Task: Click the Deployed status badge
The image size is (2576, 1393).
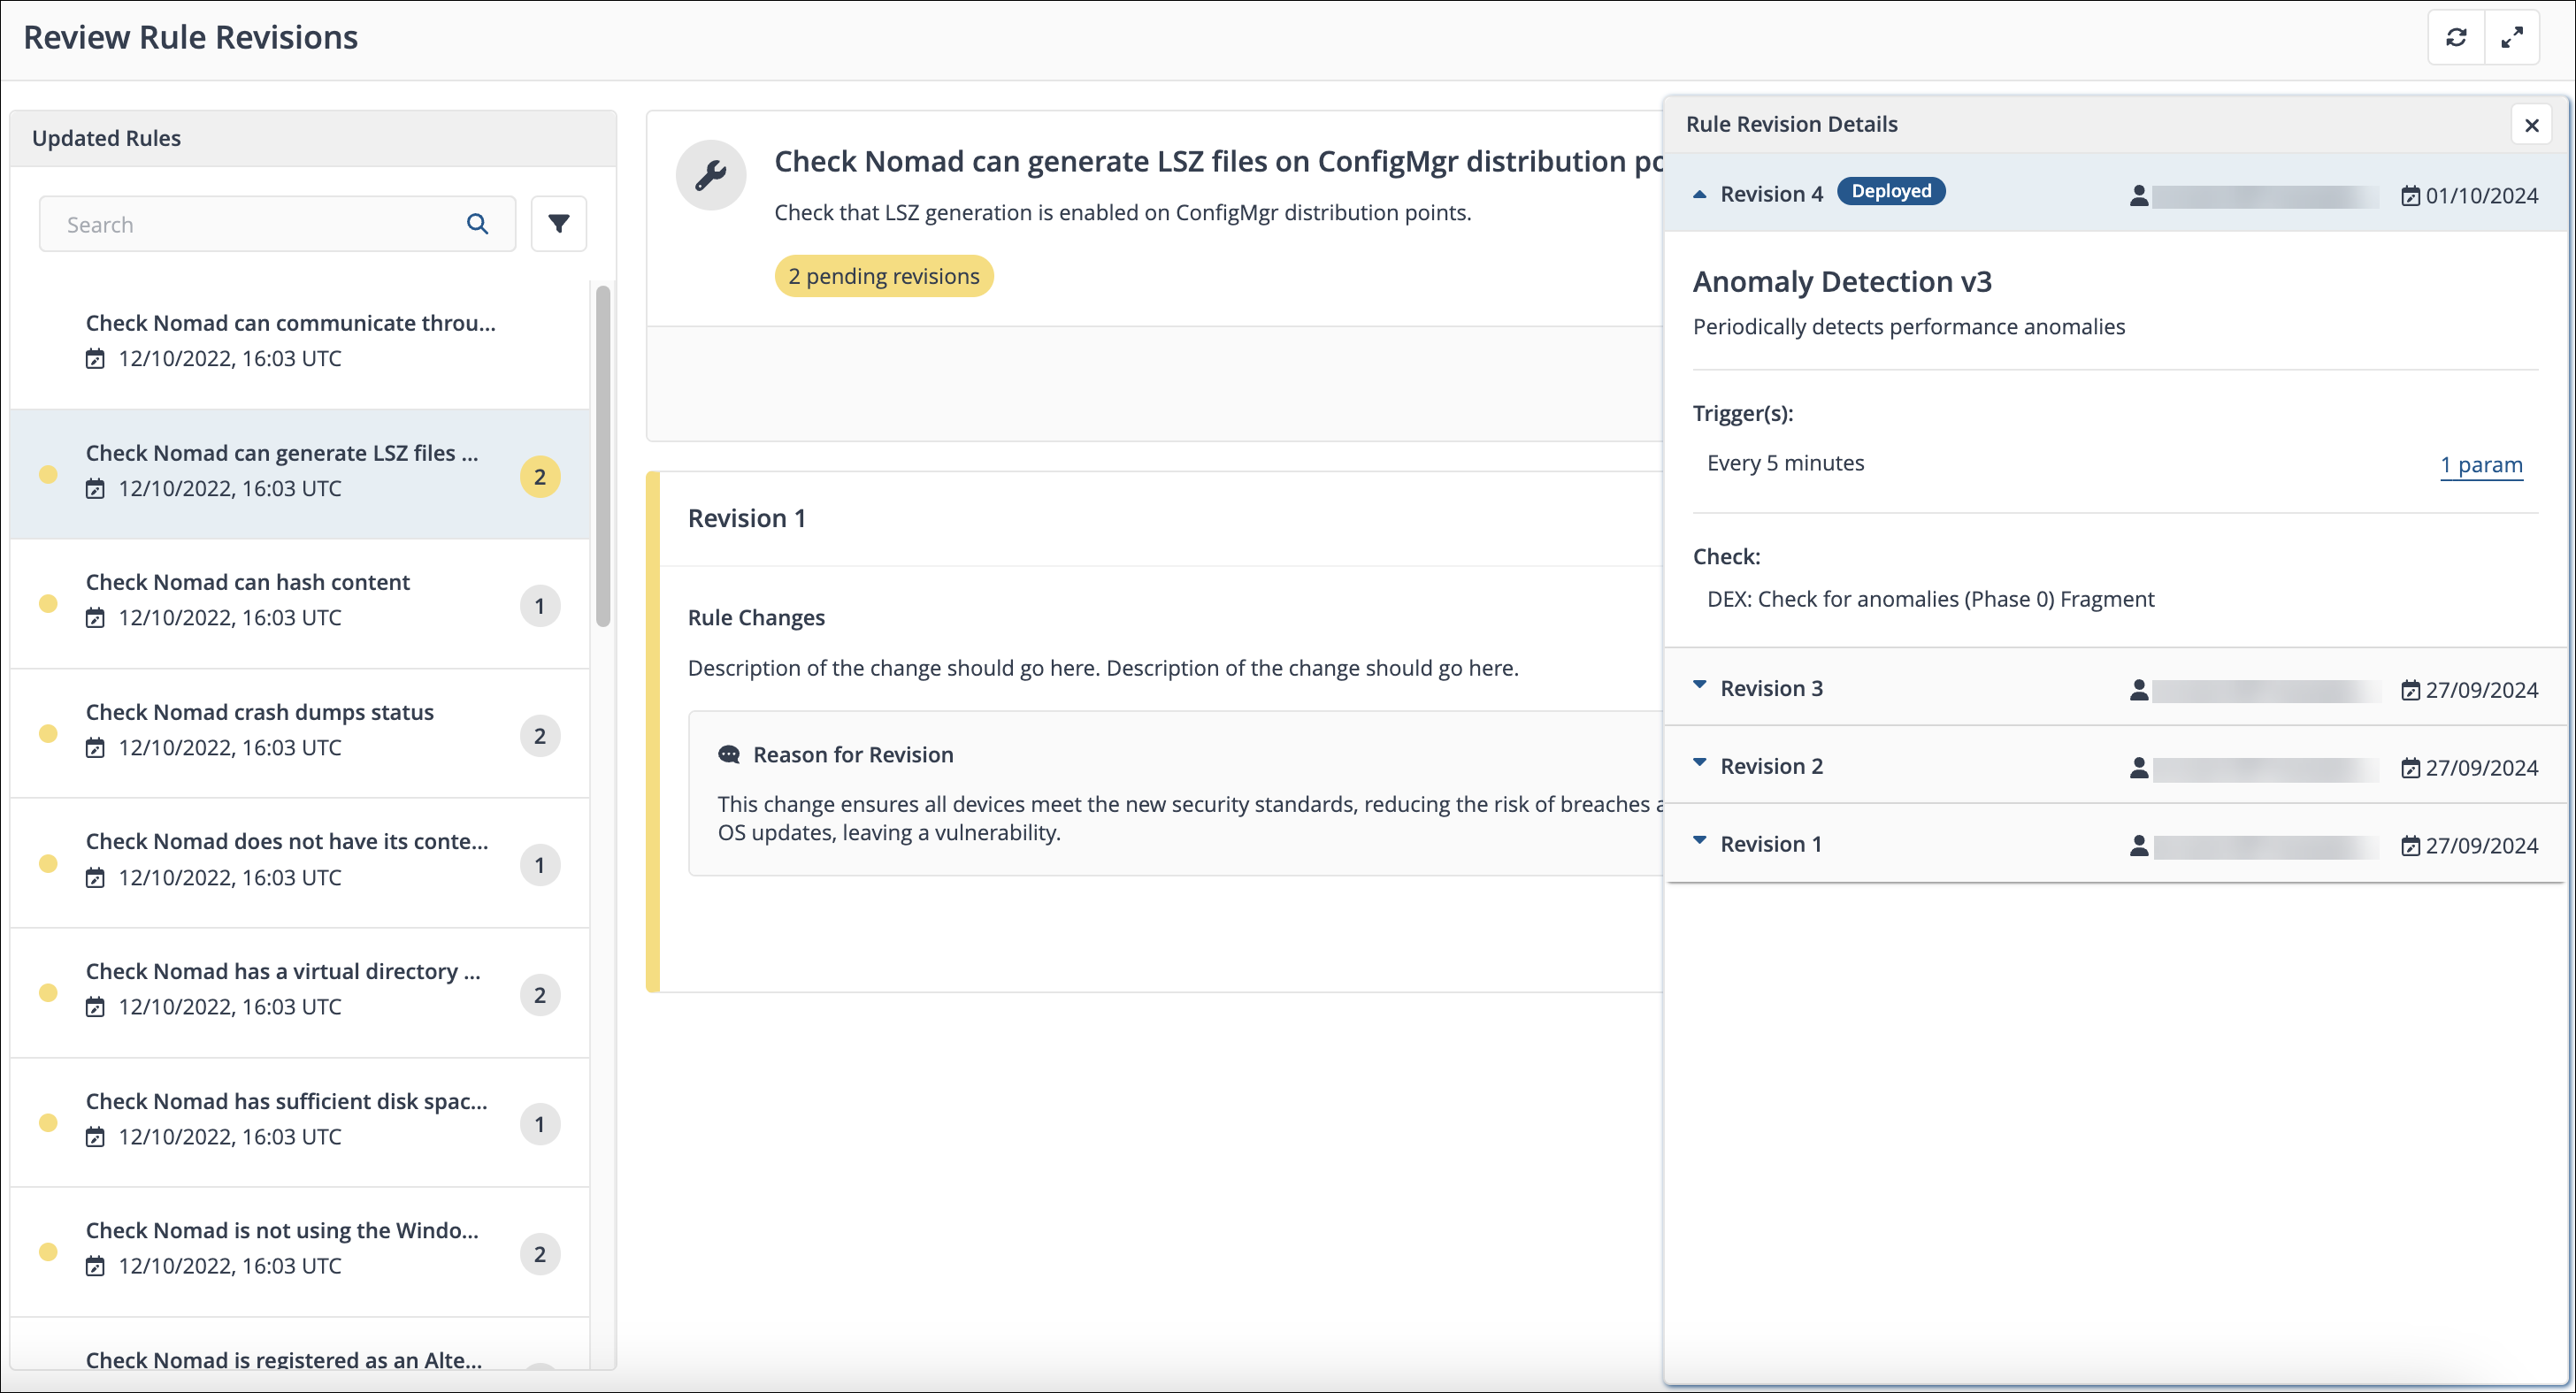Action: pyautogui.click(x=1890, y=191)
